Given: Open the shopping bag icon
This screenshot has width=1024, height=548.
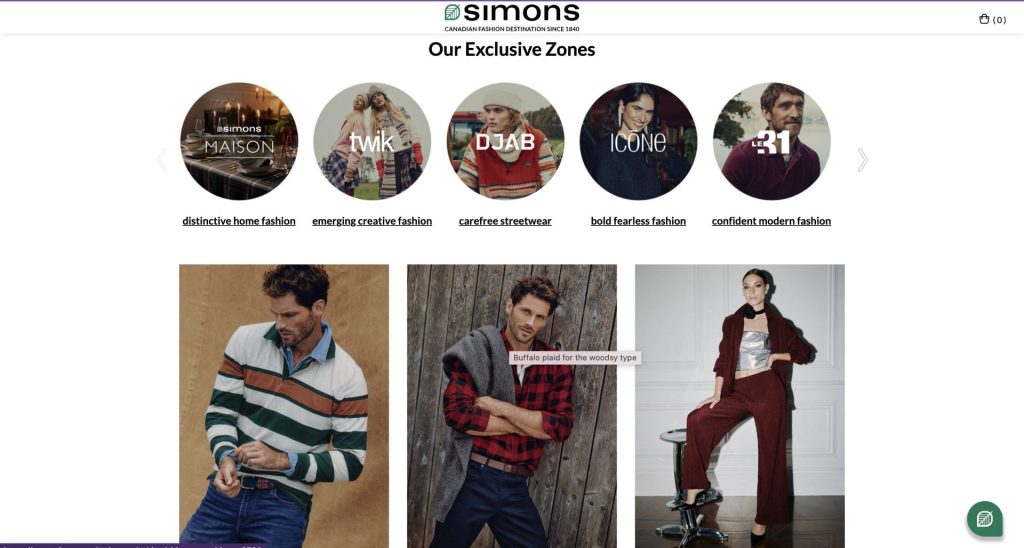Looking at the screenshot, I should point(984,19).
